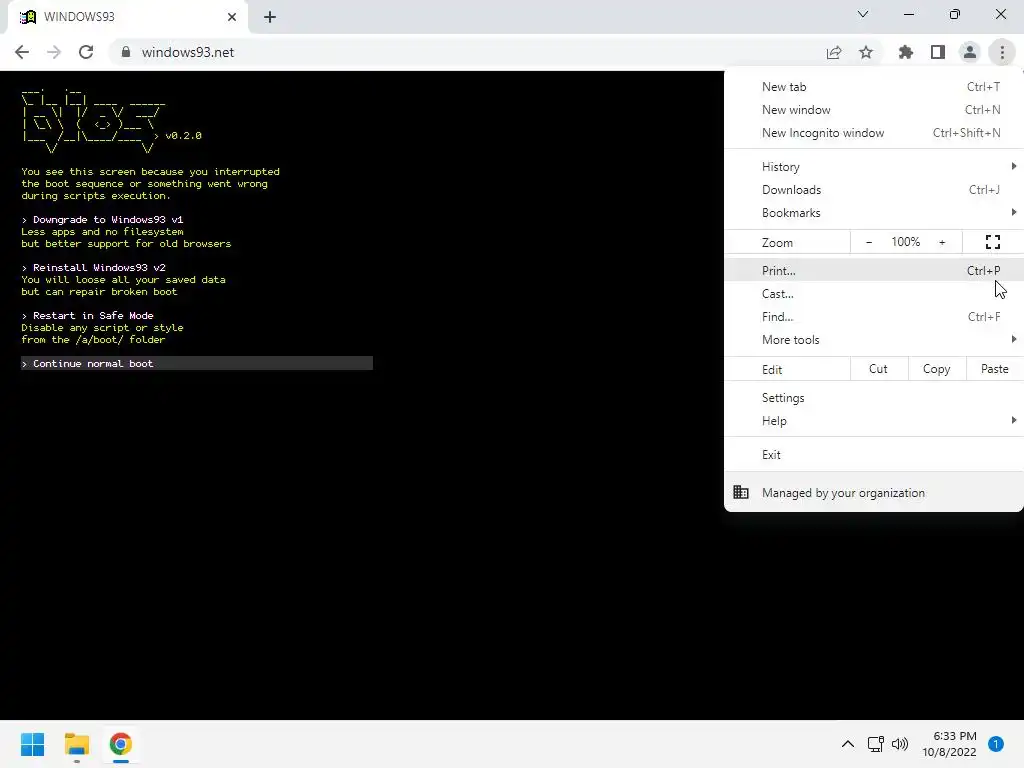Screen dimensions: 1024x768
Task: Click Managed by your organization
Action: point(874,493)
